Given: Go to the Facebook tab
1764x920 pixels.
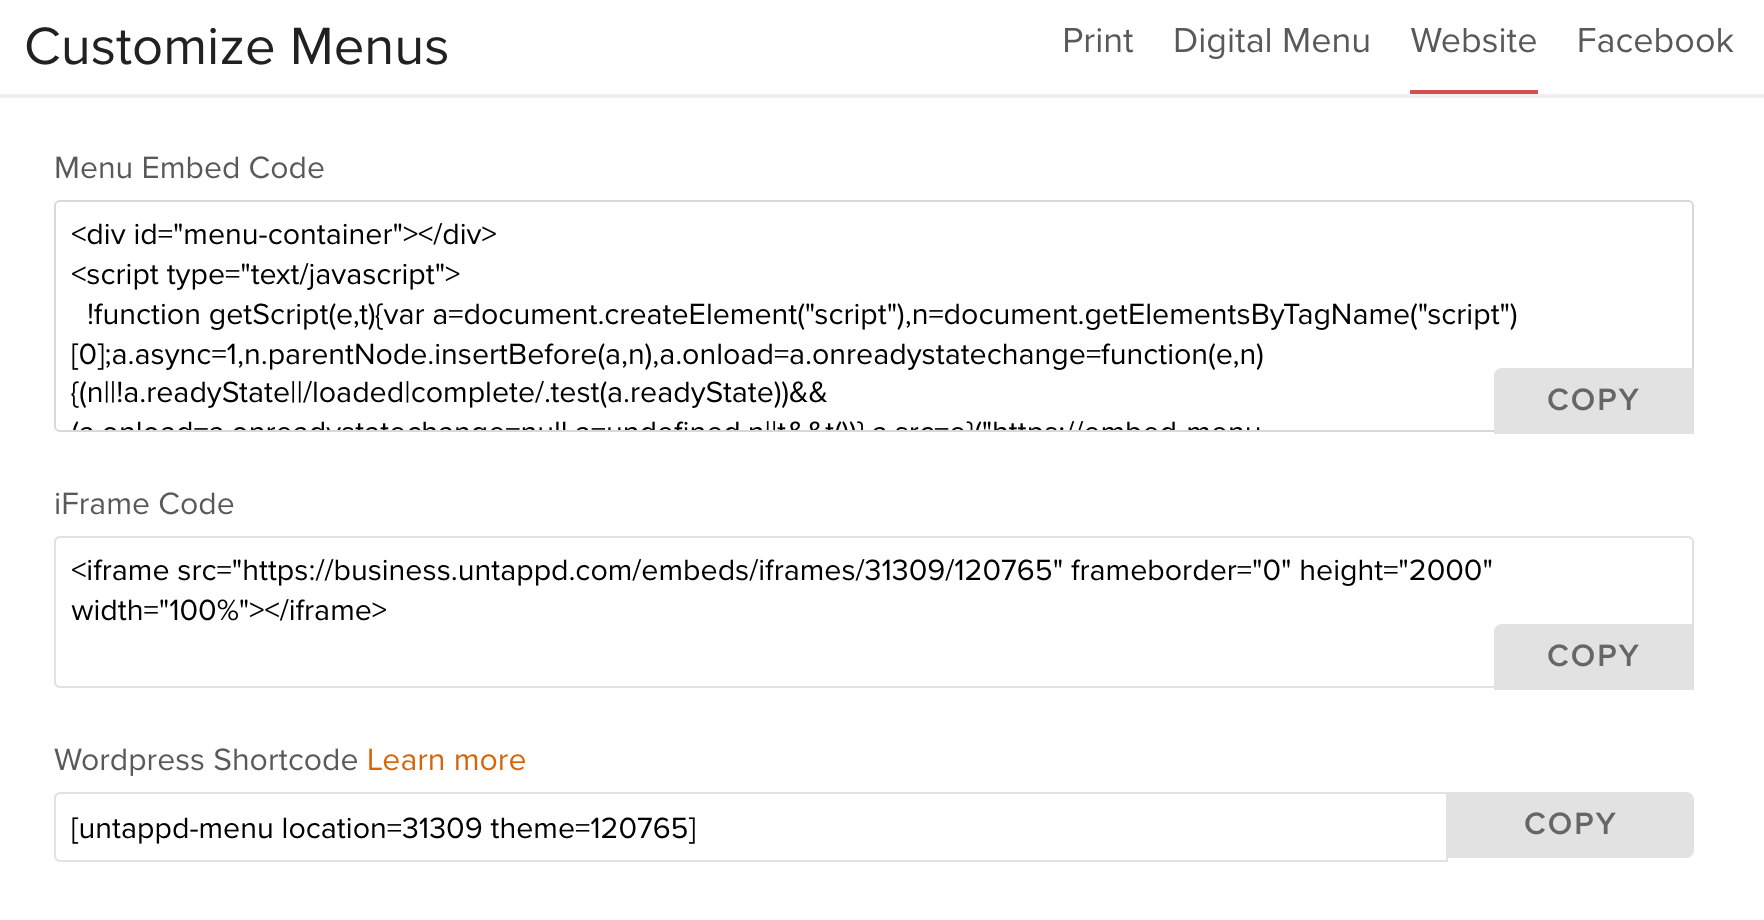Looking at the screenshot, I should (1654, 41).
